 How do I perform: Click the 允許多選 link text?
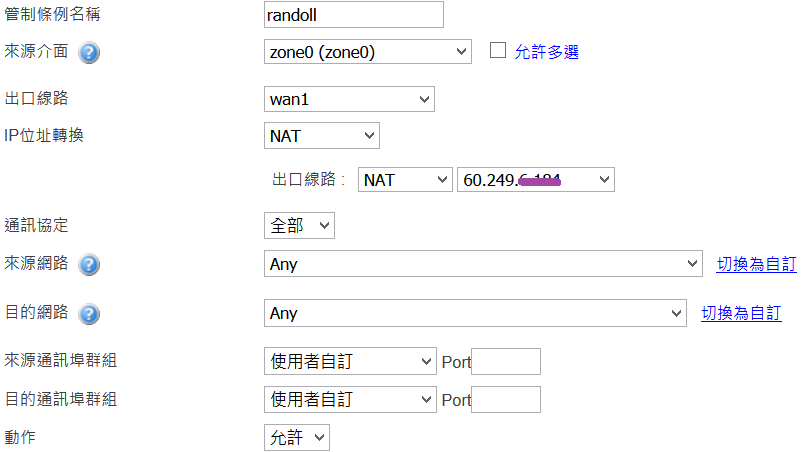[x=546, y=52]
